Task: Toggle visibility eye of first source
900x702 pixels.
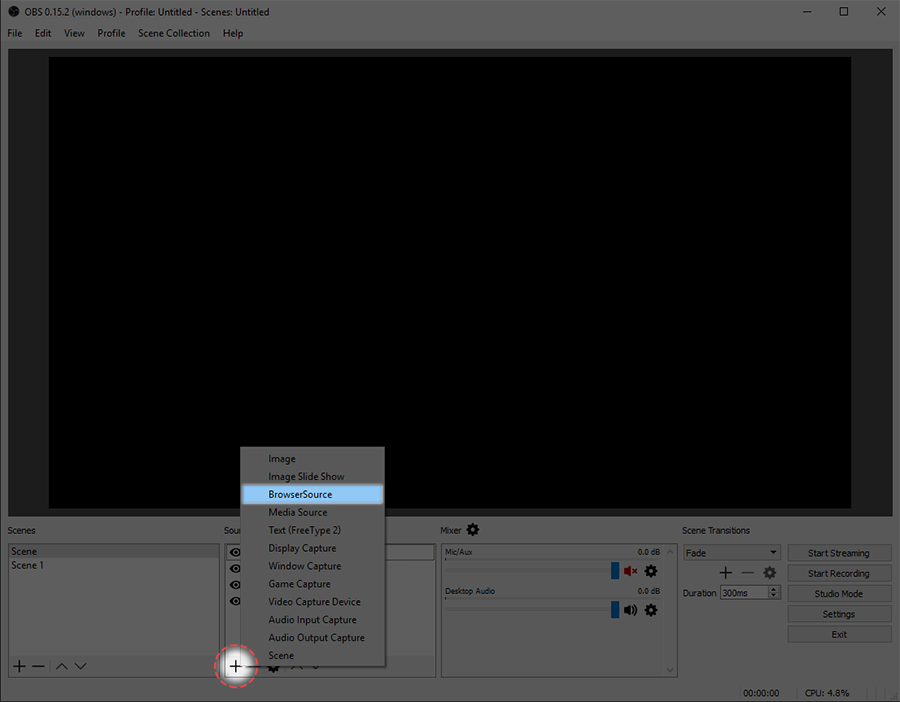Action: pyautogui.click(x=235, y=552)
